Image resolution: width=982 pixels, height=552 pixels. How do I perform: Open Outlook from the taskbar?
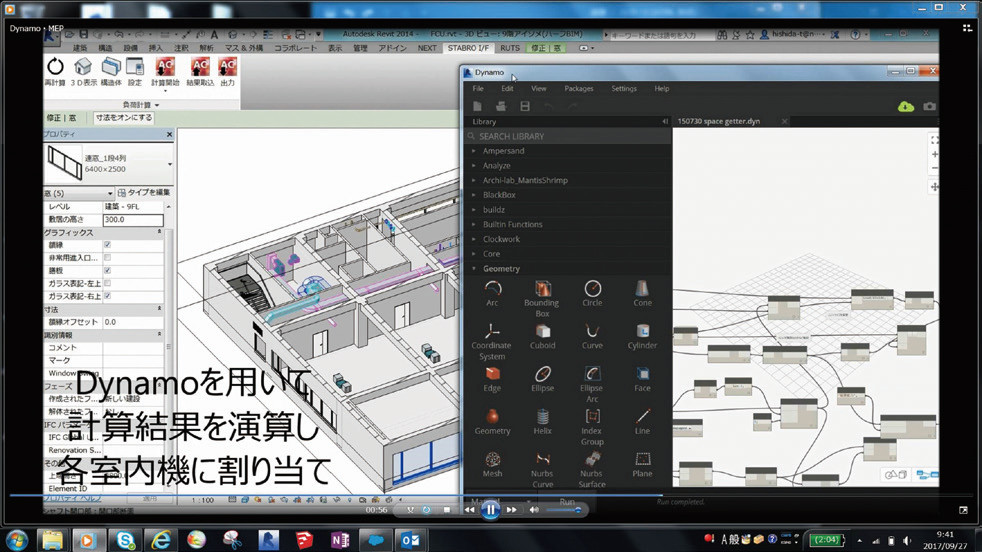coord(411,539)
